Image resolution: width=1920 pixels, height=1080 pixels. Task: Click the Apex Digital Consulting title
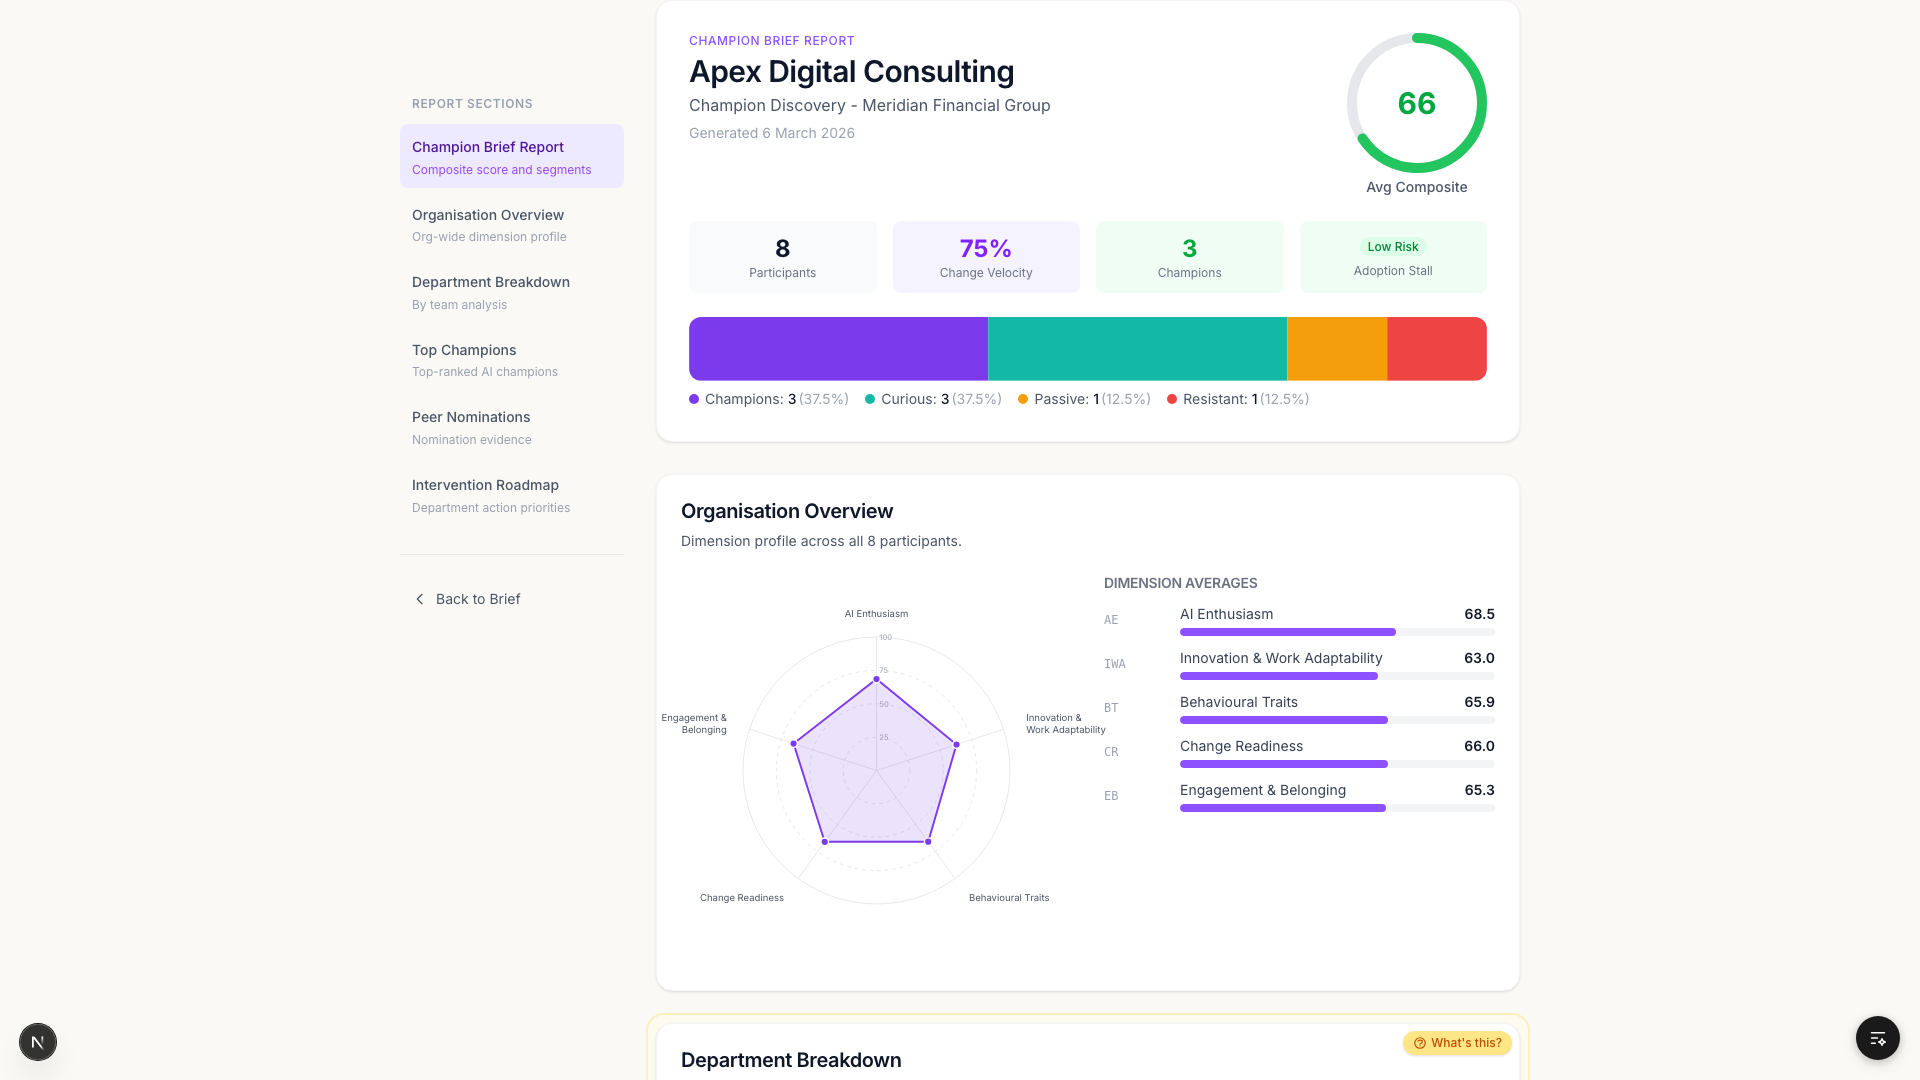tap(851, 72)
